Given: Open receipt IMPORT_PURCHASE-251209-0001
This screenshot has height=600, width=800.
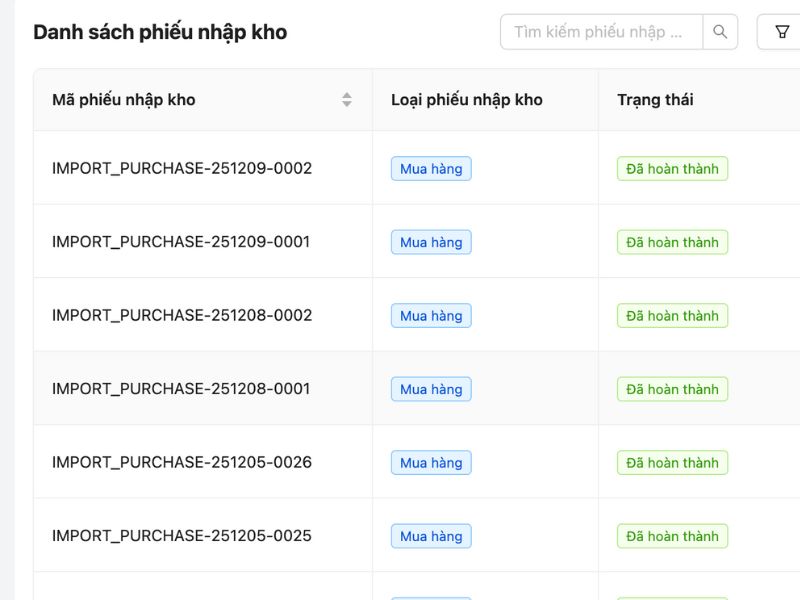Looking at the screenshot, I should click(181, 242).
